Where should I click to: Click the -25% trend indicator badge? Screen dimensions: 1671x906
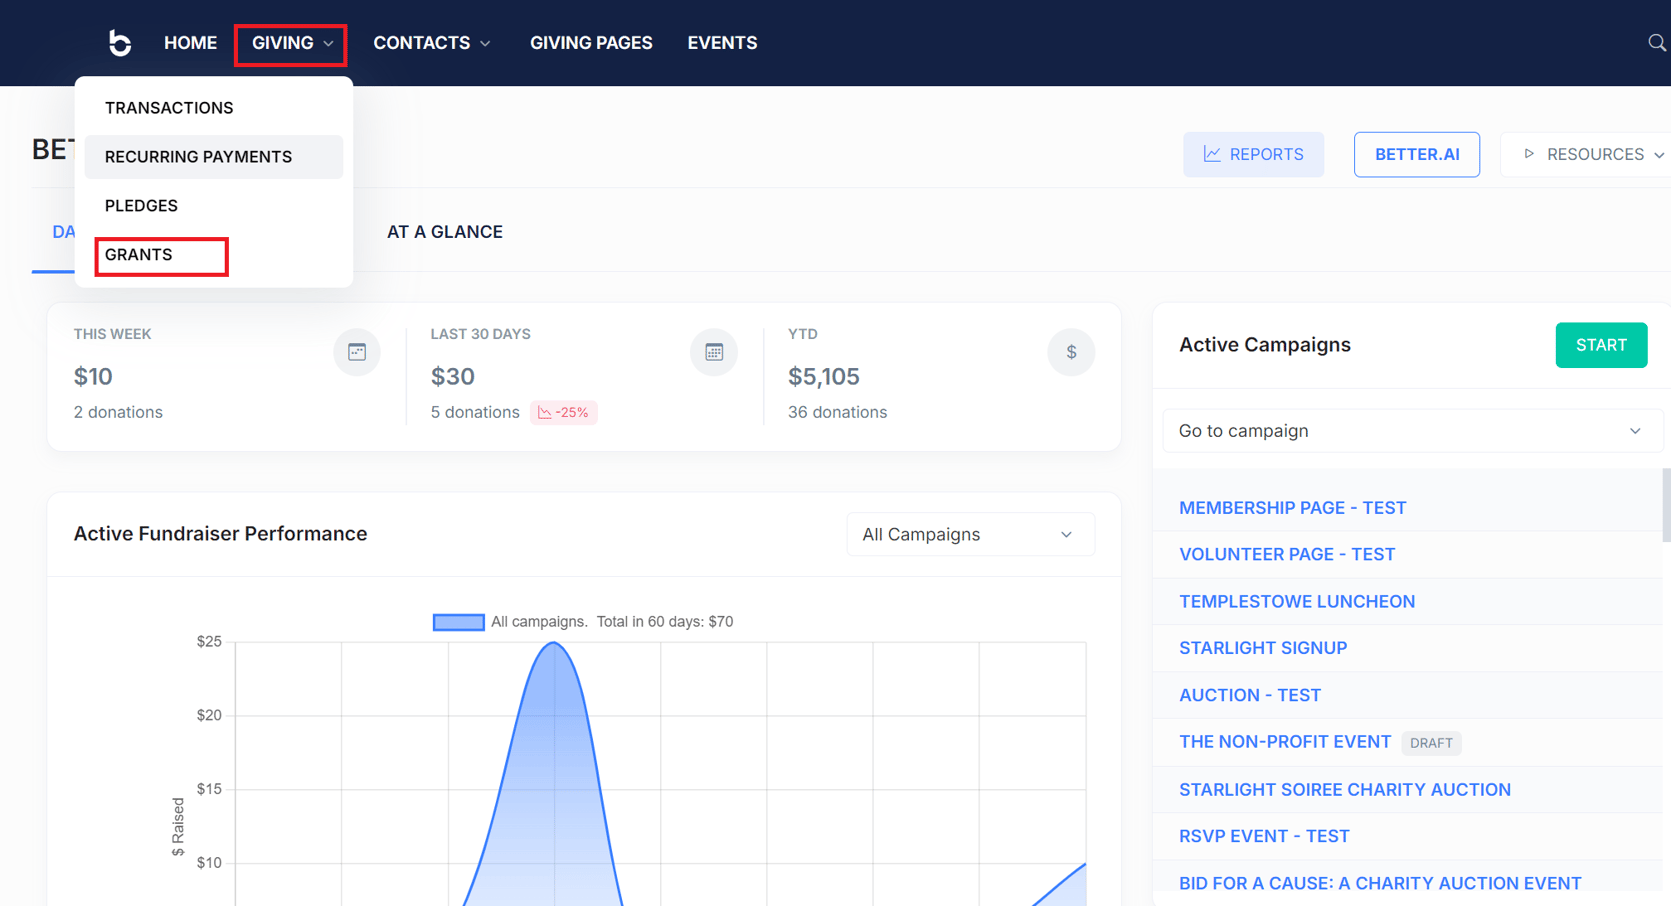(x=563, y=412)
